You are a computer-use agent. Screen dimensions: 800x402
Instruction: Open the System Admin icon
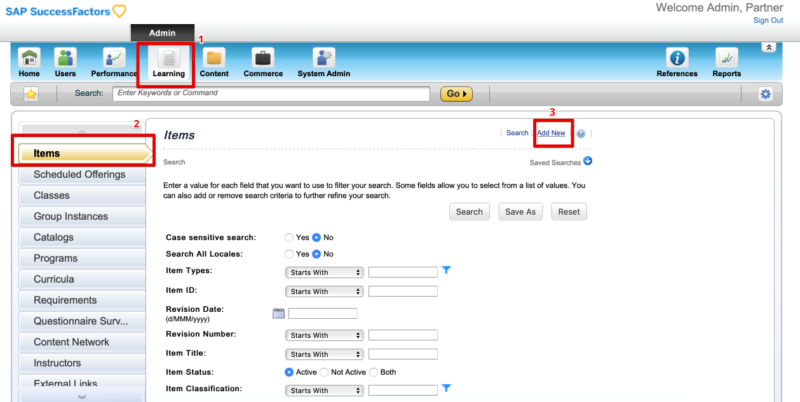click(x=324, y=59)
